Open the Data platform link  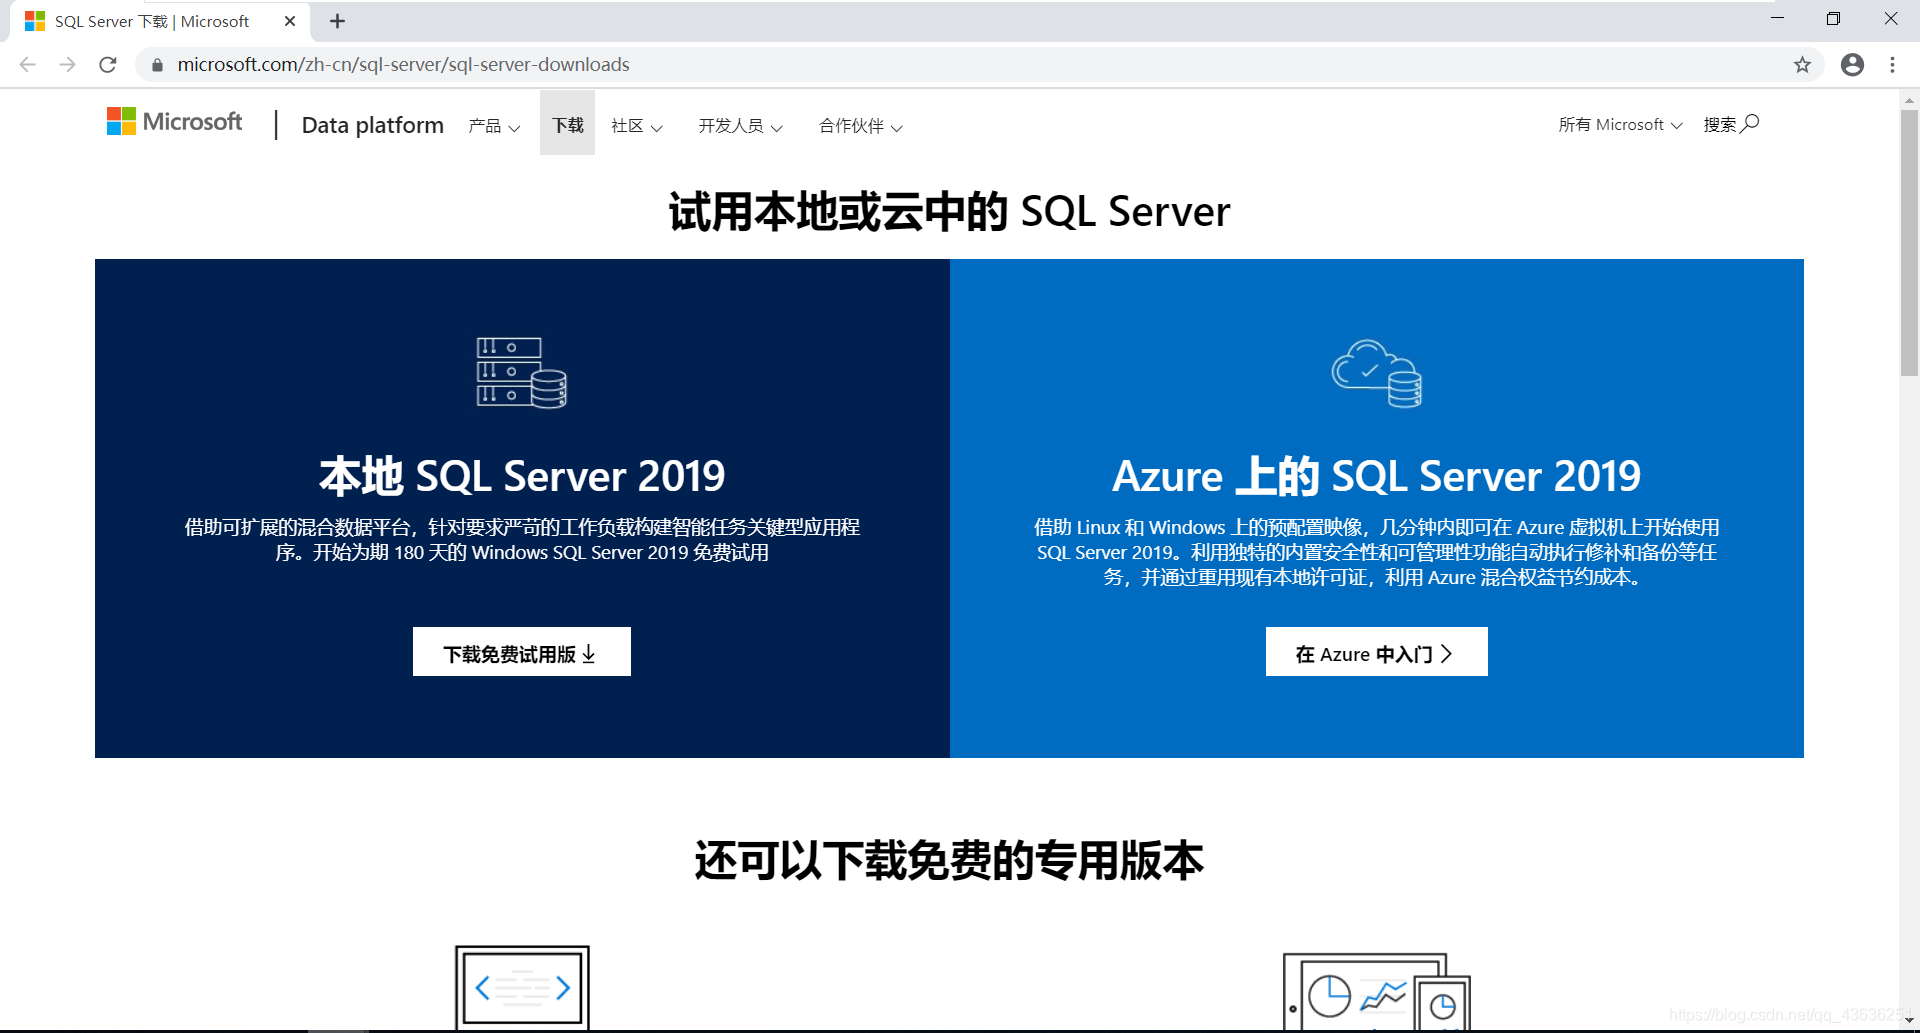373,125
